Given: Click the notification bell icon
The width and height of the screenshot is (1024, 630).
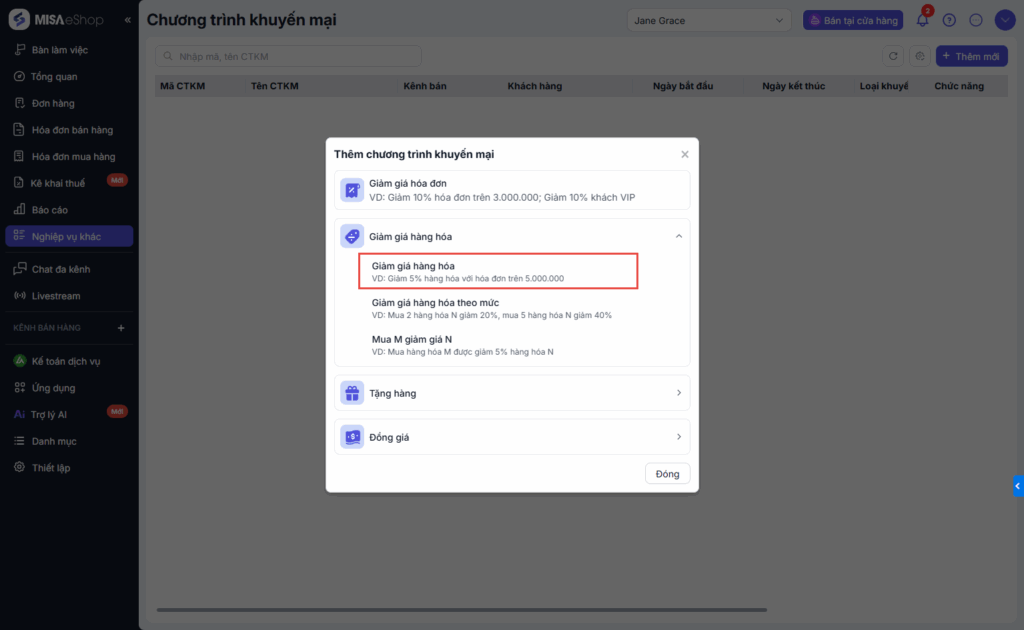Looking at the screenshot, I should click(x=922, y=21).
